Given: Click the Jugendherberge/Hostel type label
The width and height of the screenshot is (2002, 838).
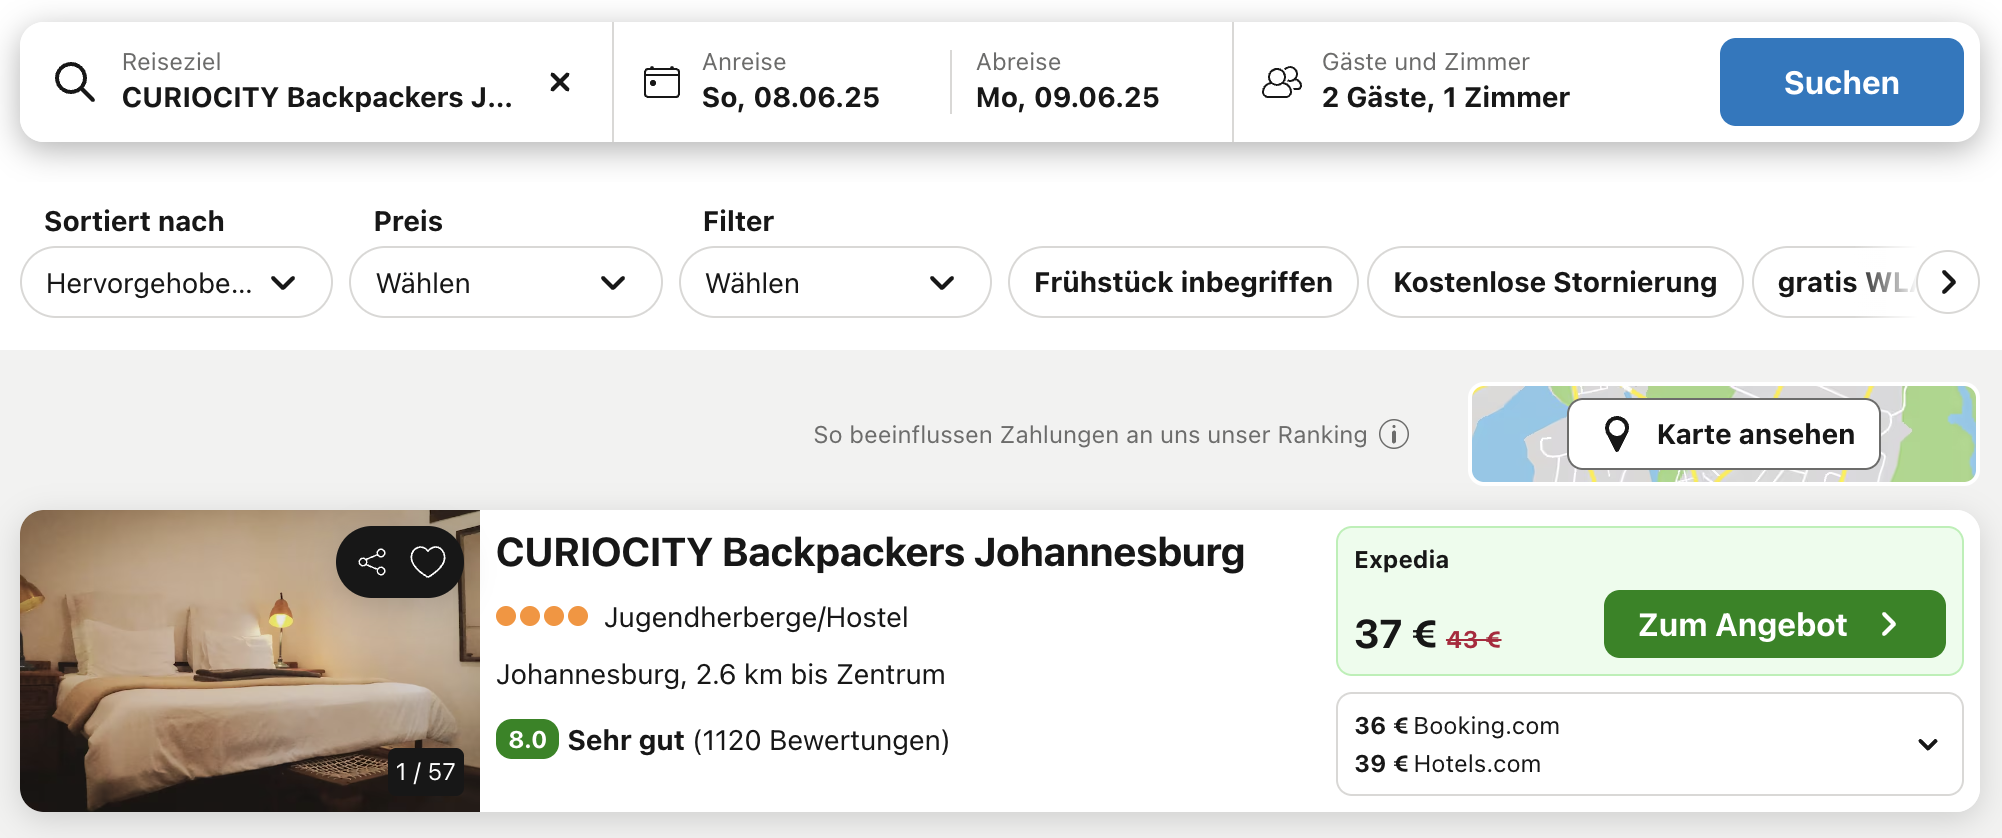Looking at the screenshot, I should pyautogui.click(x=756, y=617).
